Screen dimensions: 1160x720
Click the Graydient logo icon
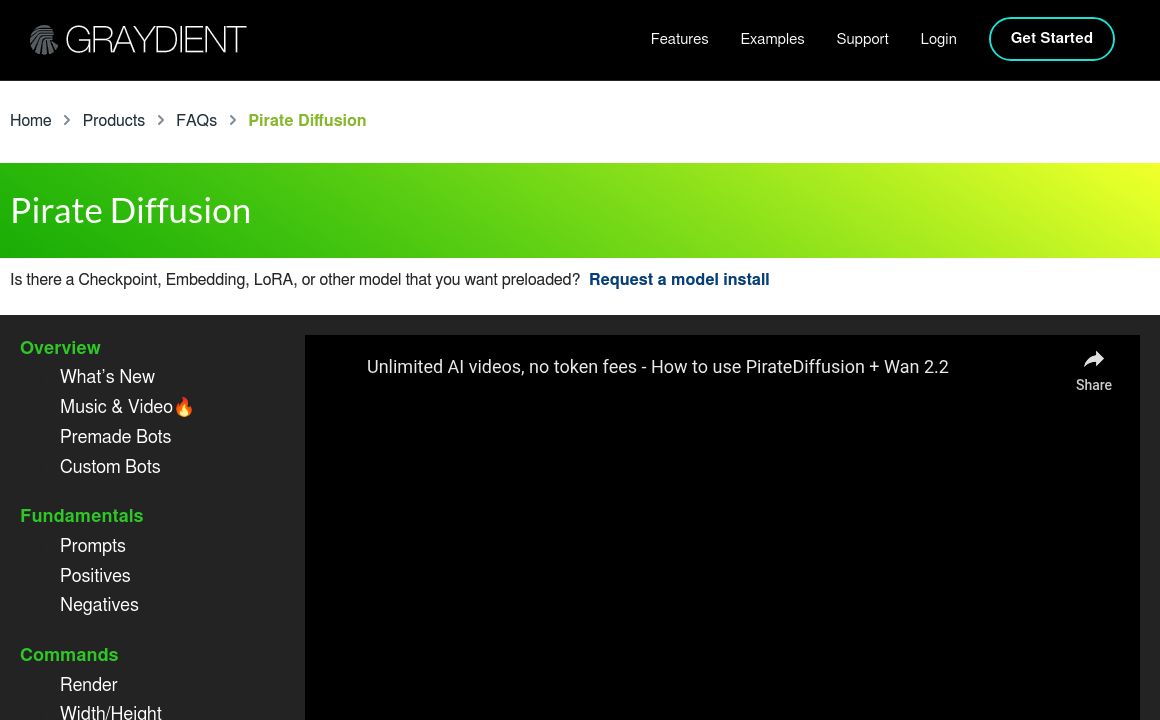coord(44,40)
